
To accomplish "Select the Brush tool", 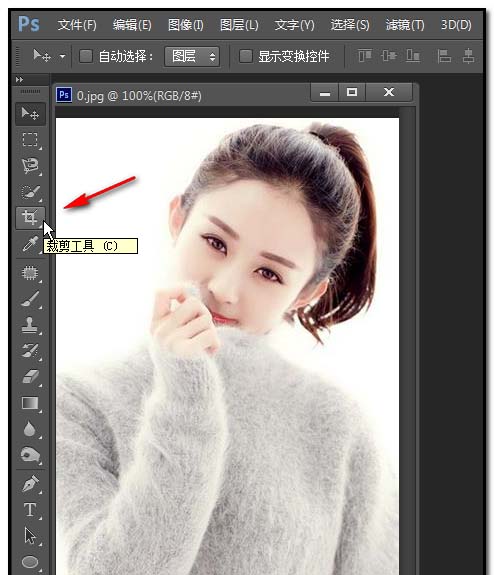I will point(30,299).
